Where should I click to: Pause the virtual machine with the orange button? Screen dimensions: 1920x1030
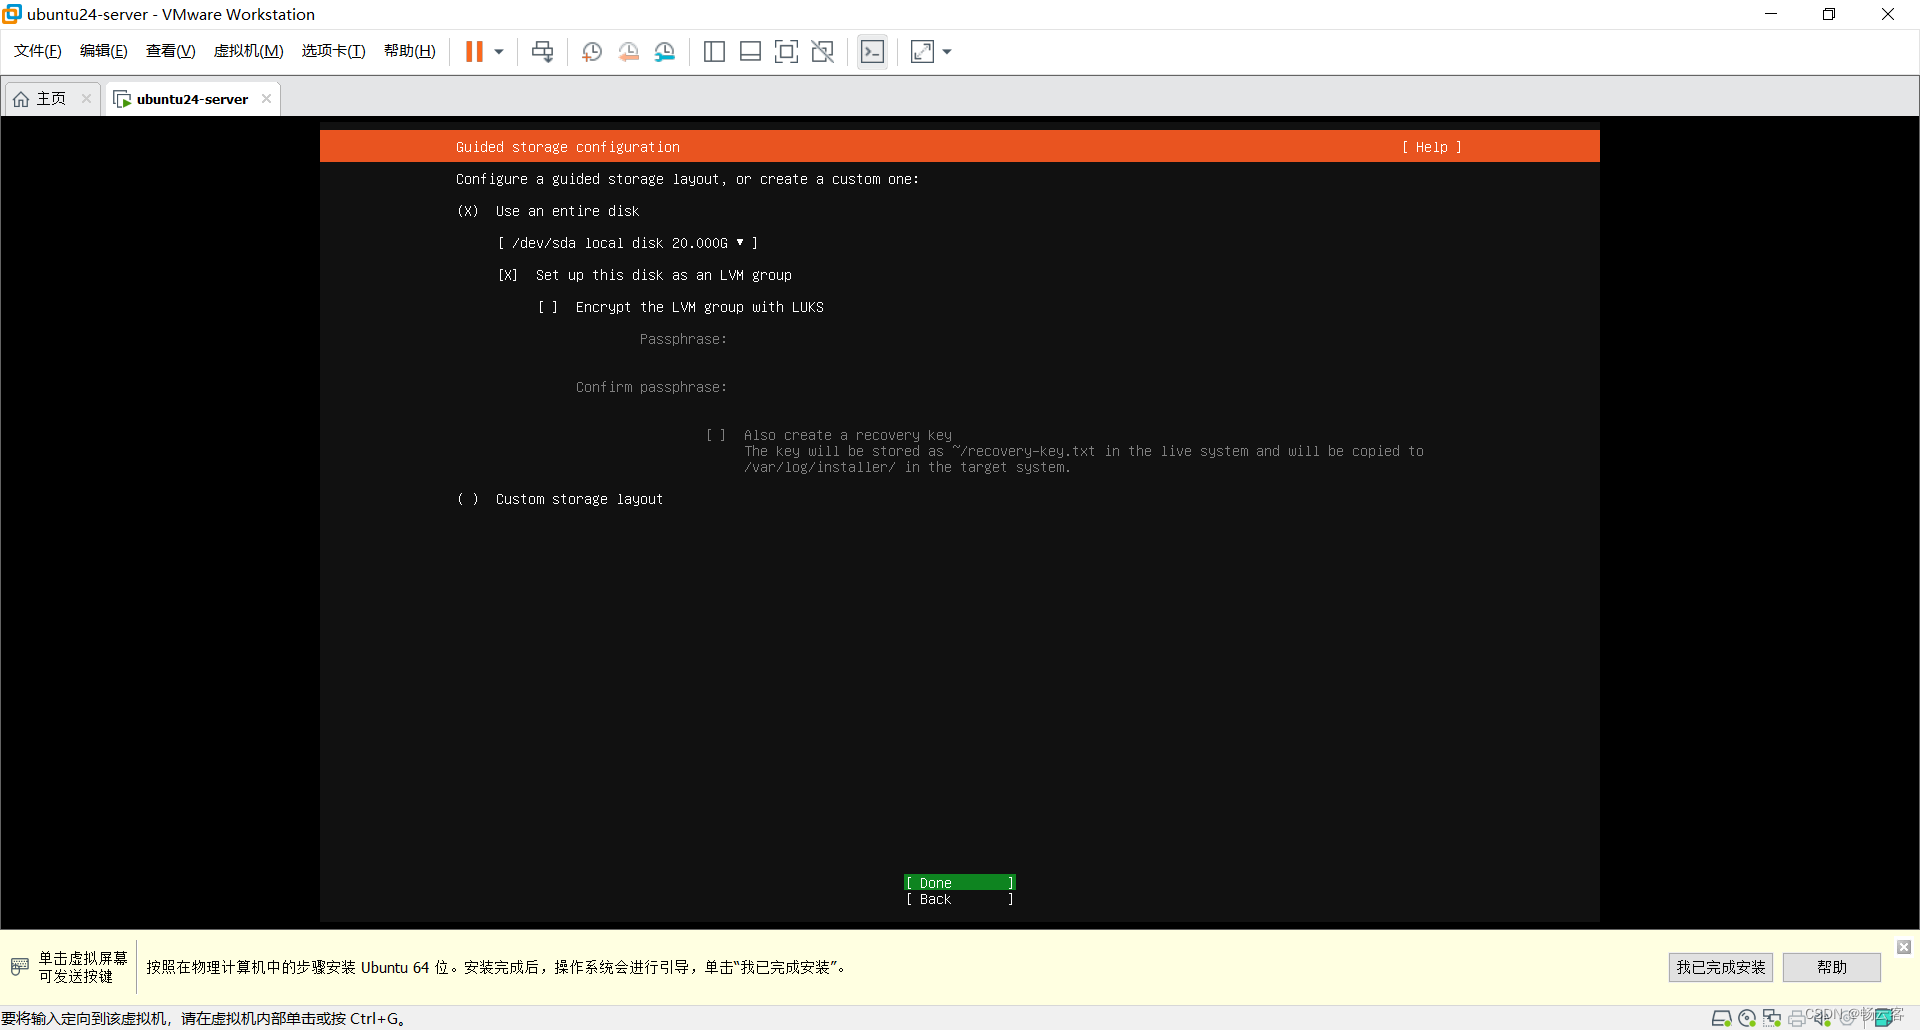coord(474,51)
